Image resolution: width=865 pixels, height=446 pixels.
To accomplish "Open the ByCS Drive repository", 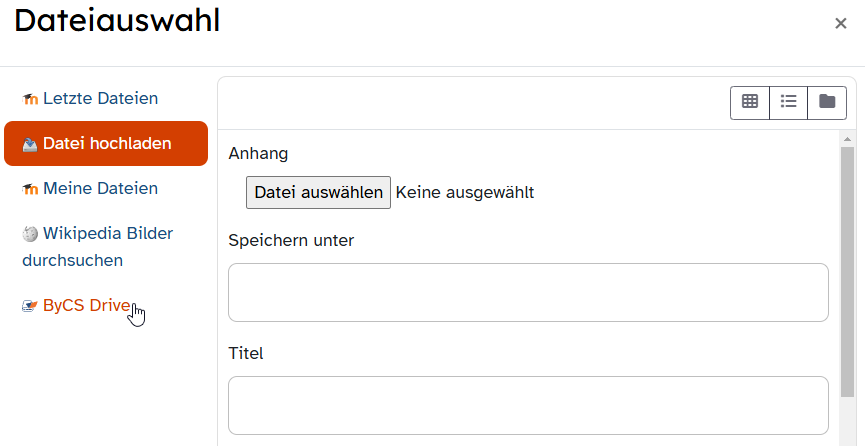I will pos(86,306).
